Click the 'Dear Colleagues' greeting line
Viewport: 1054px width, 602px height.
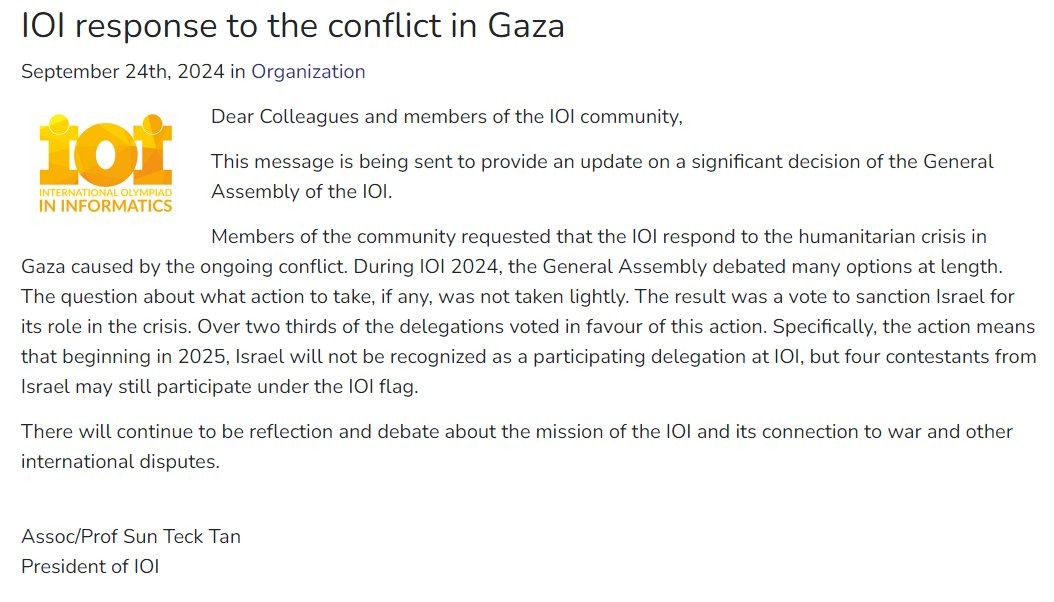coord(446,117)
